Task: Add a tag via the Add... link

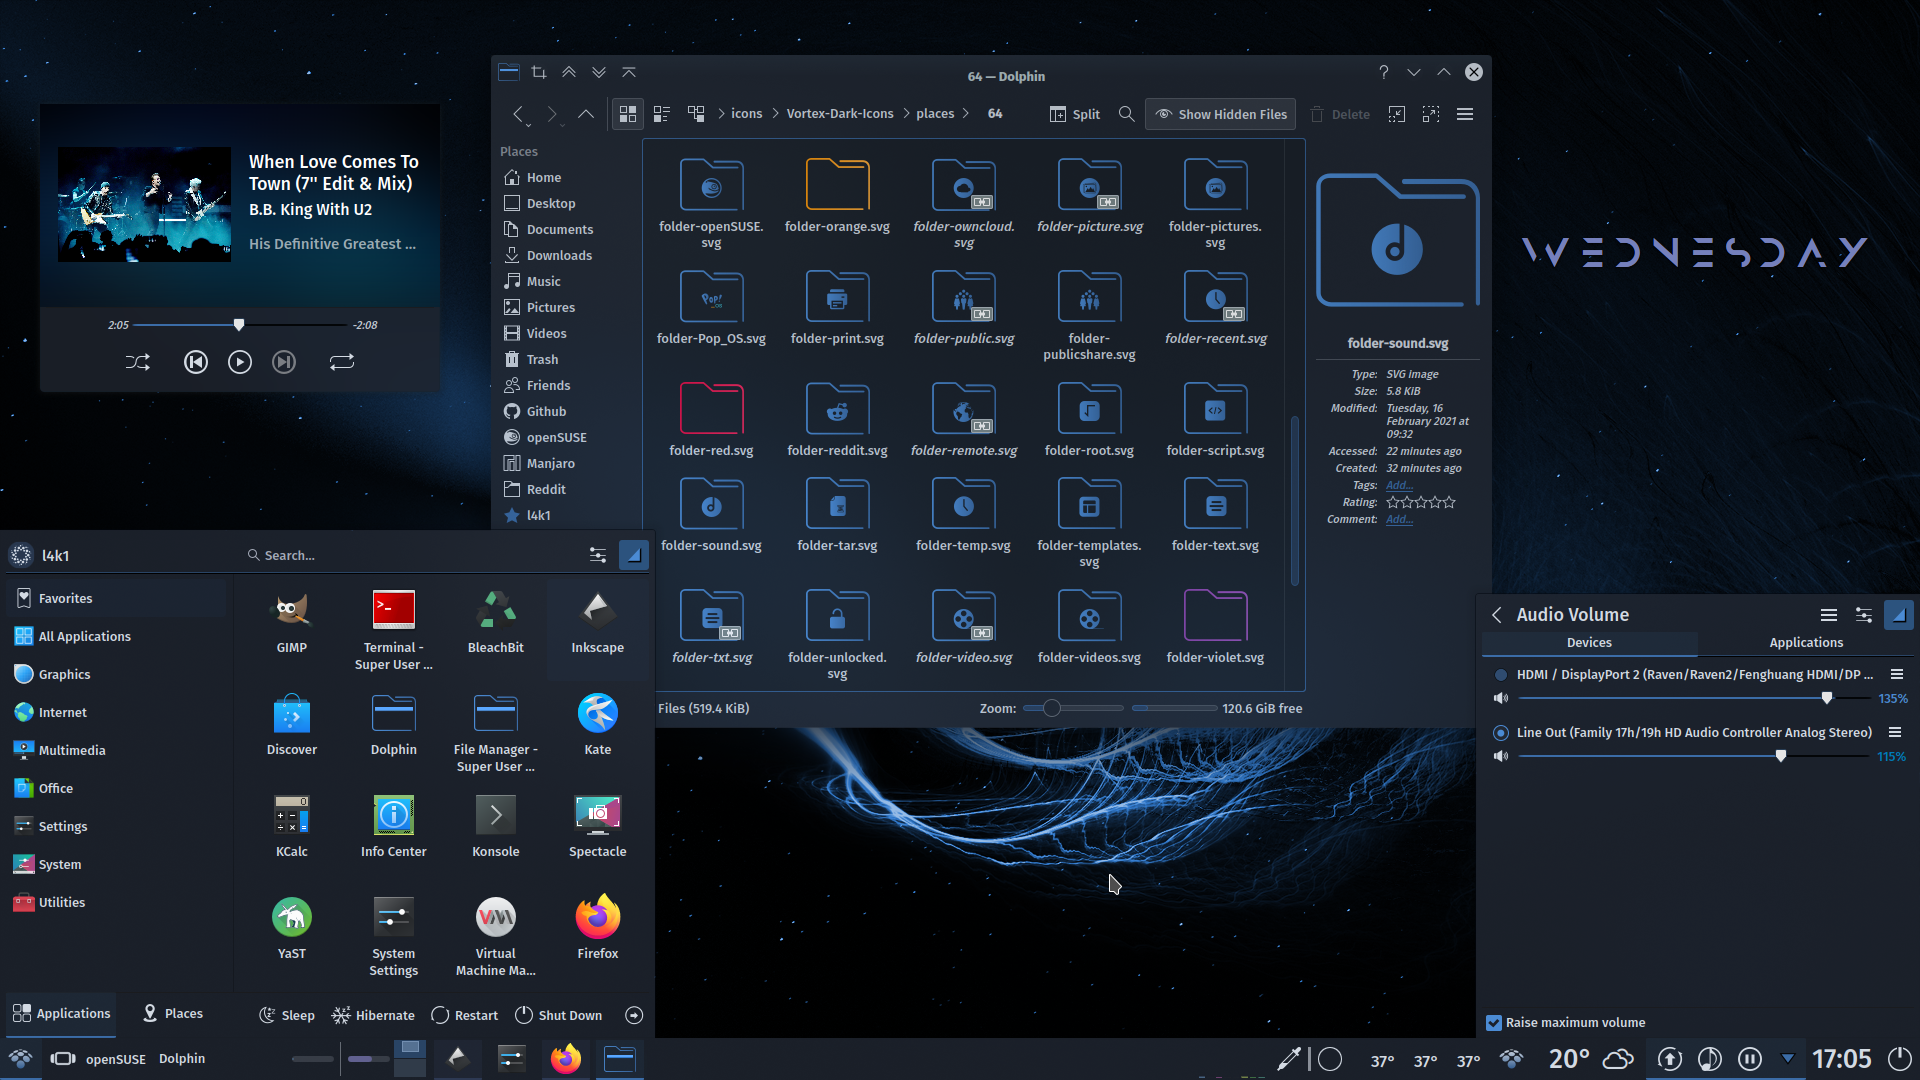Action: tap(1398, 485)
